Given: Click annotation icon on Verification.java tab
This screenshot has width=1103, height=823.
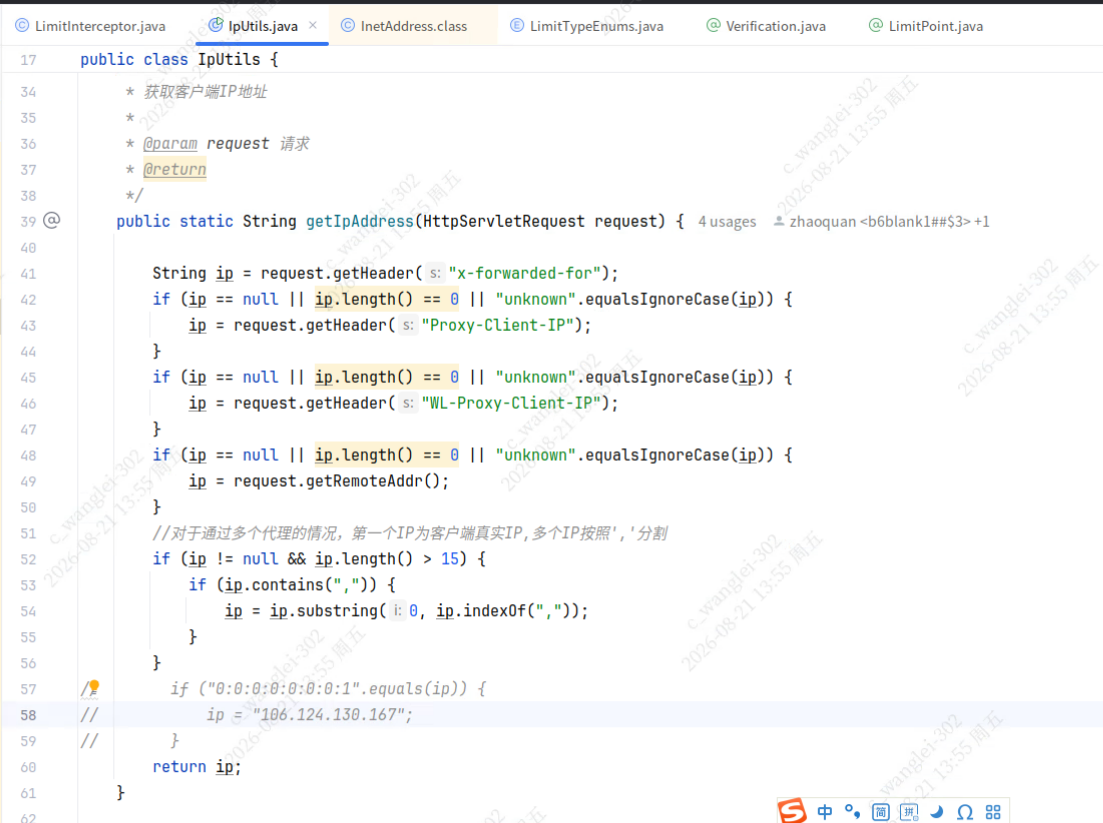Looking at the screenshot, I should point(713,26).
